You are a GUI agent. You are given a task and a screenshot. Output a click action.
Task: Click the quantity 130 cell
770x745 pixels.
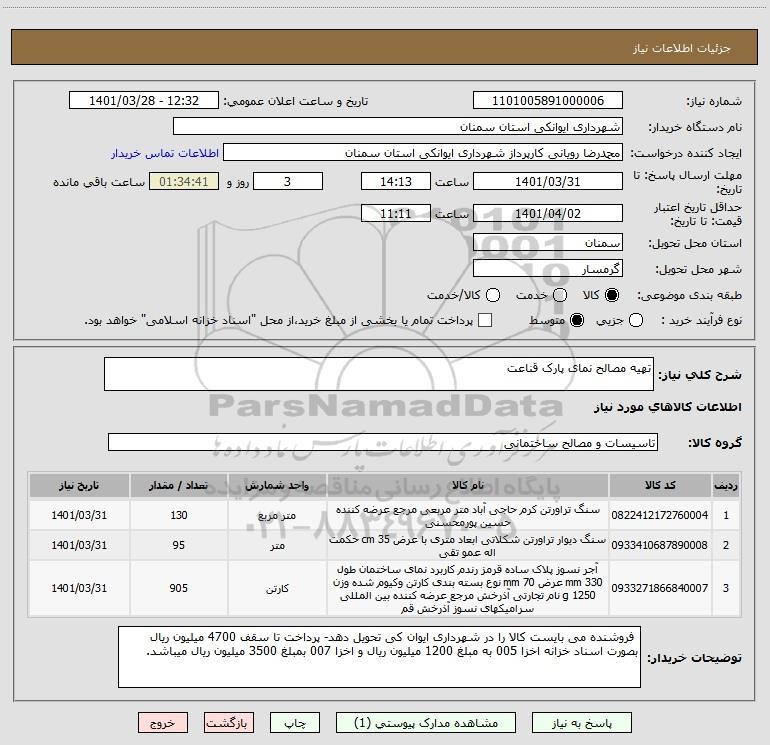179,515
